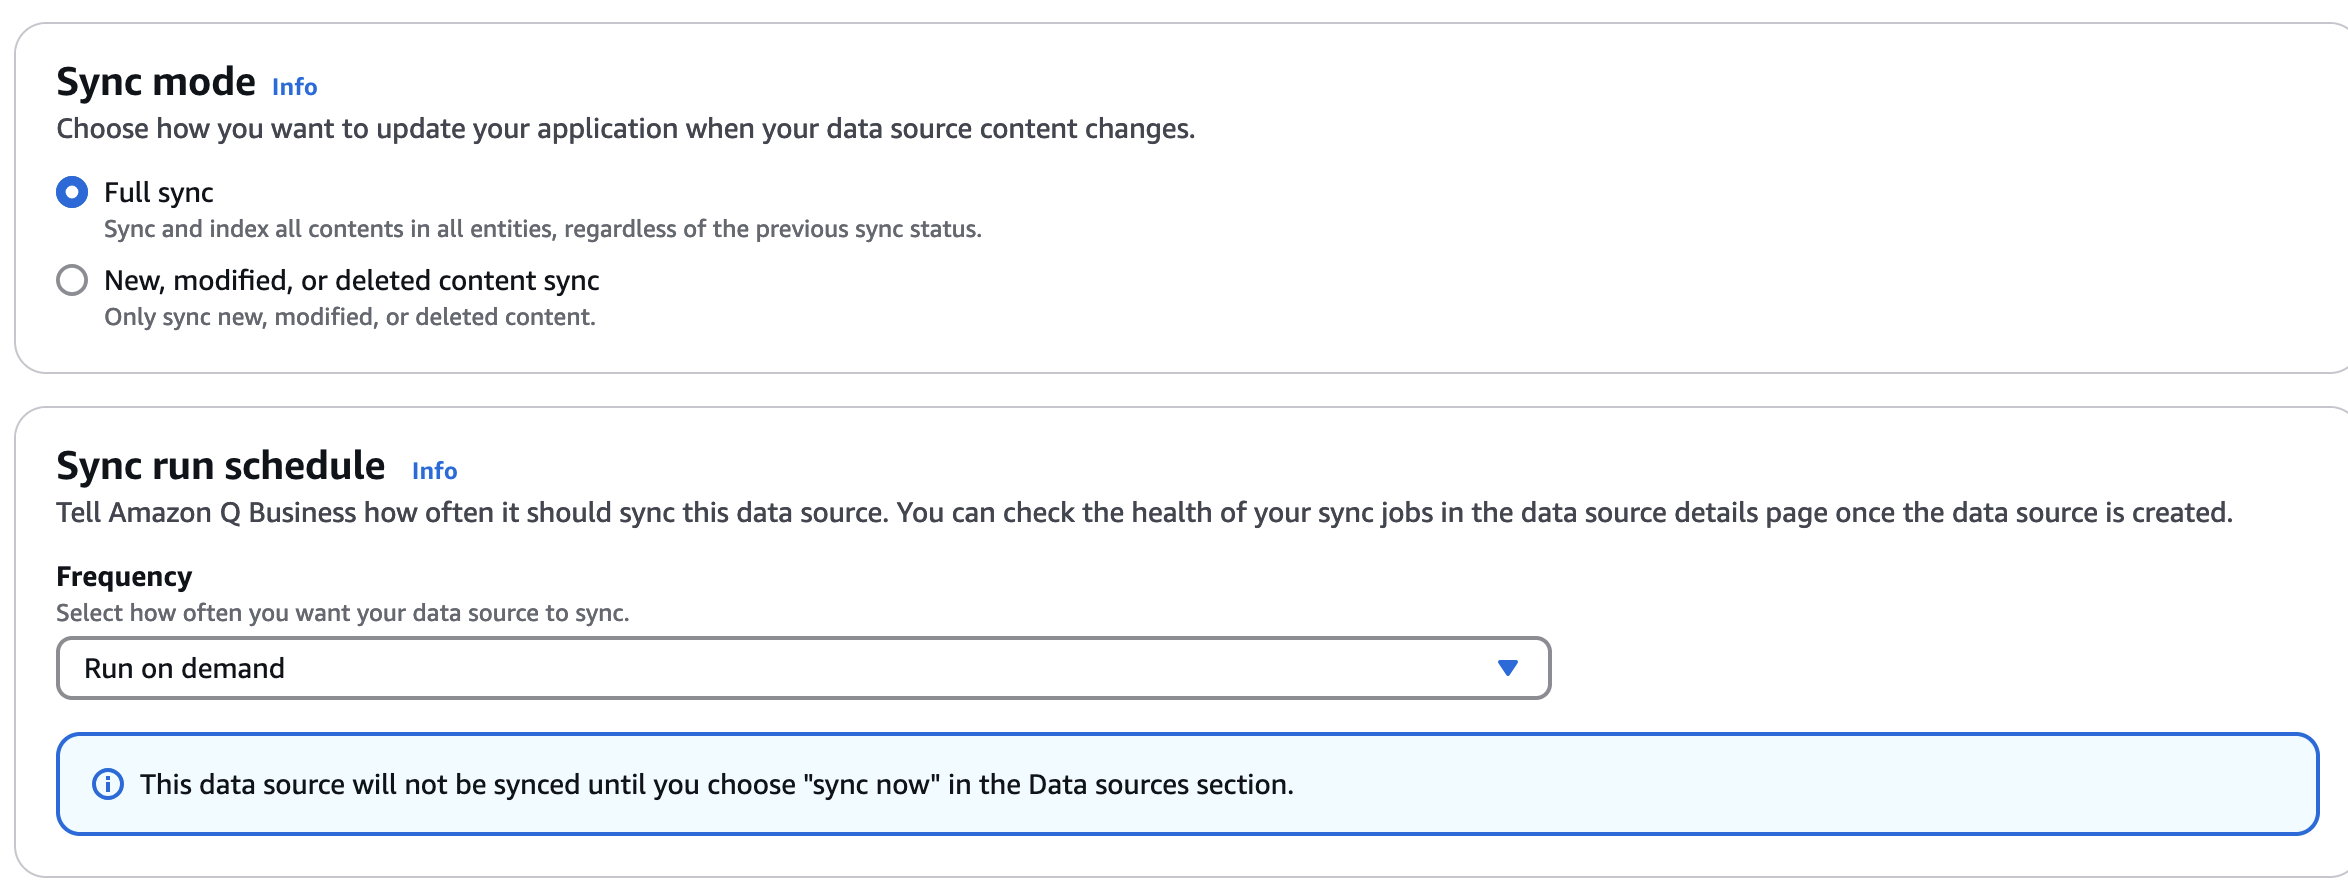Click the blue dropdown arrow in Frequency field
This screenshot has height=880, width=2348.
pyautogui.click(x=1507, y=668)
